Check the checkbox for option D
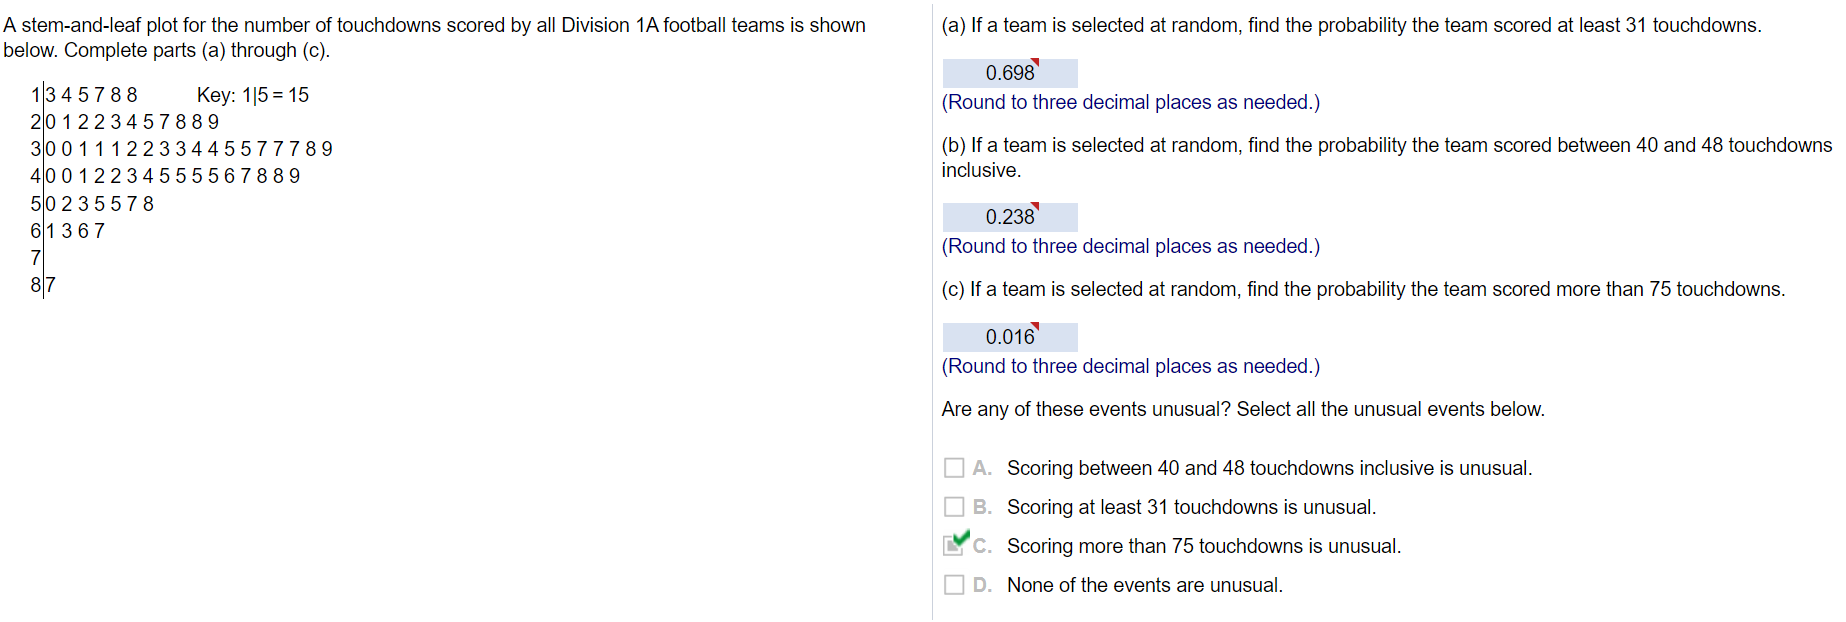Viewport: 1846px width, 622px height. coord(954,584)
